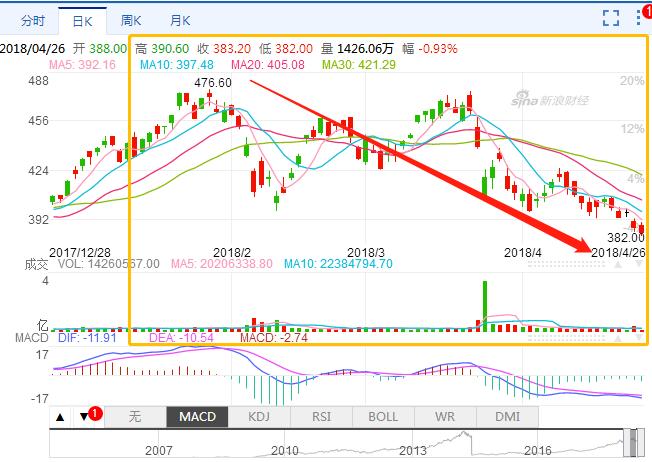Viewport: 652px width, 462px height.
Task: Click the 20% percentage axis label
Action: (x=632, y=81)
